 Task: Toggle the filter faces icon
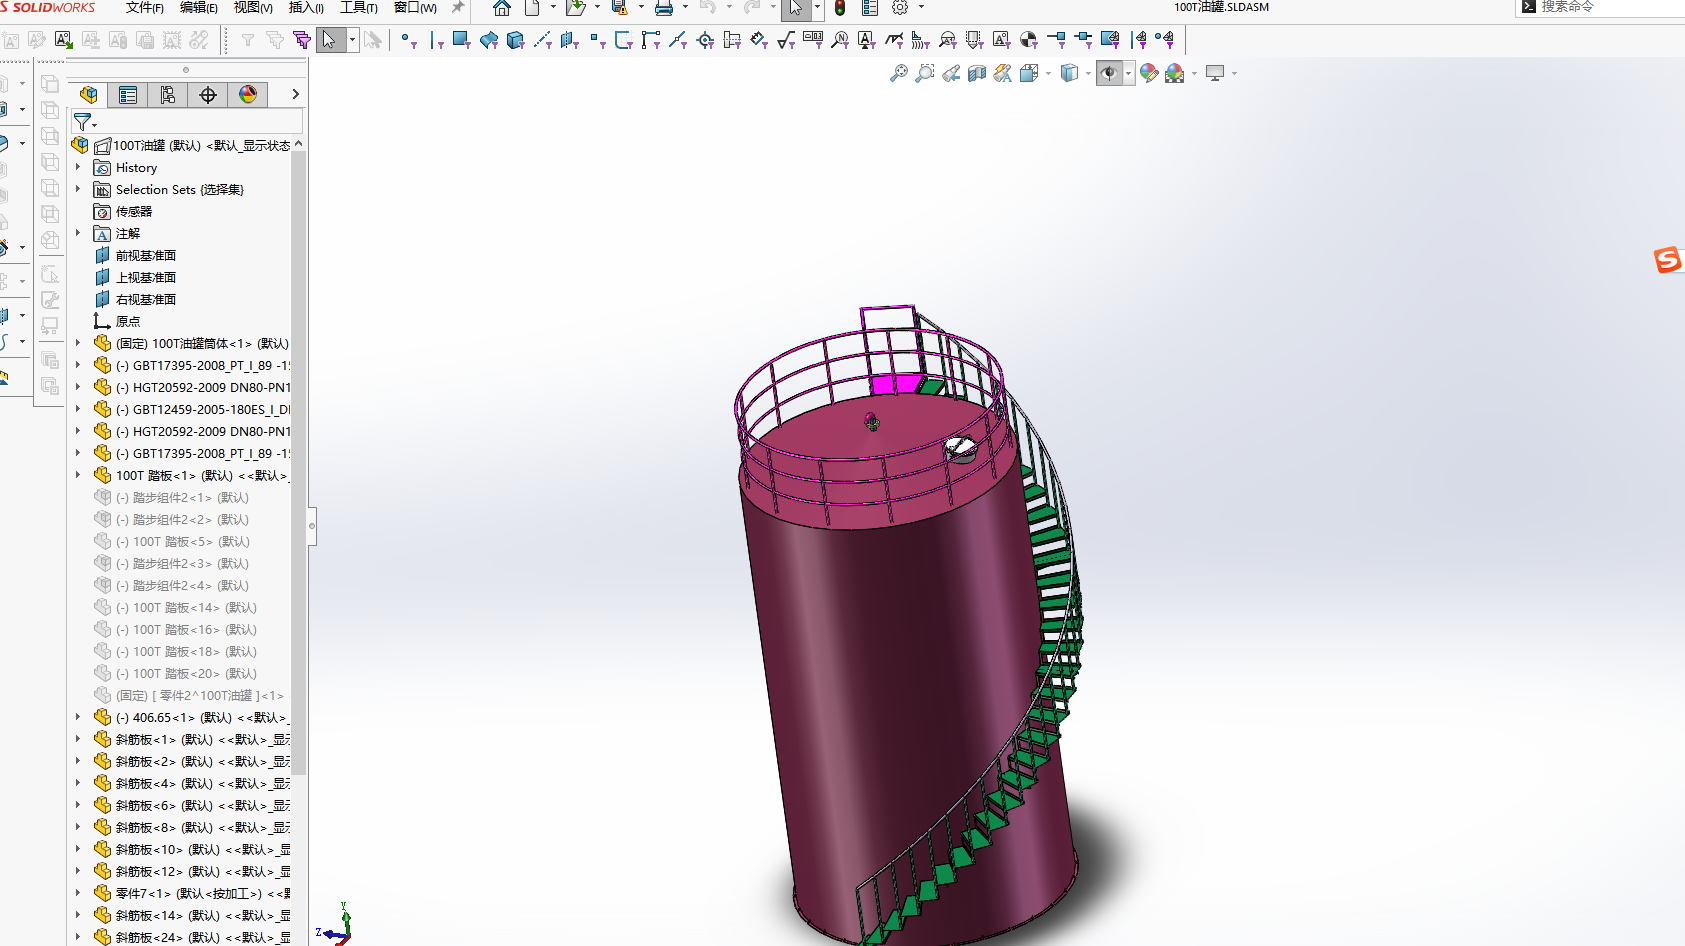[461, 40]
